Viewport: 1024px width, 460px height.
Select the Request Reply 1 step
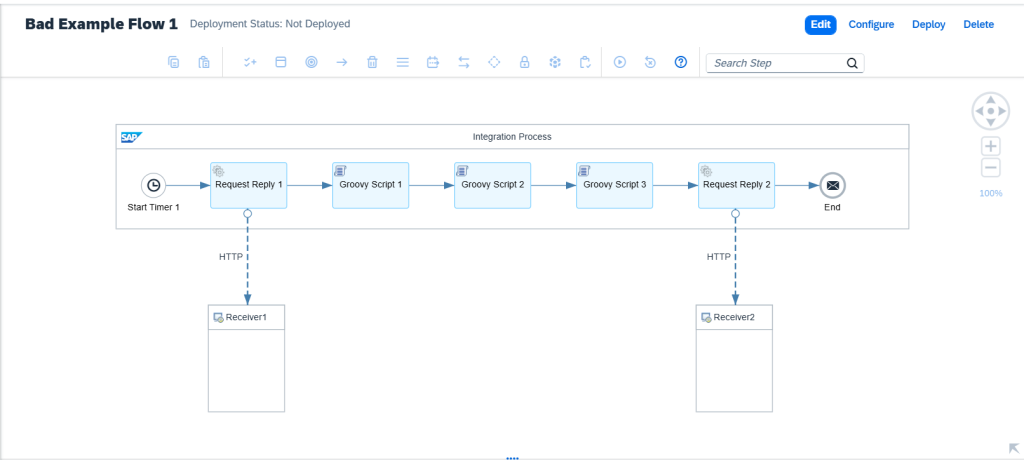pyautogui.click(x=248, y=186)
